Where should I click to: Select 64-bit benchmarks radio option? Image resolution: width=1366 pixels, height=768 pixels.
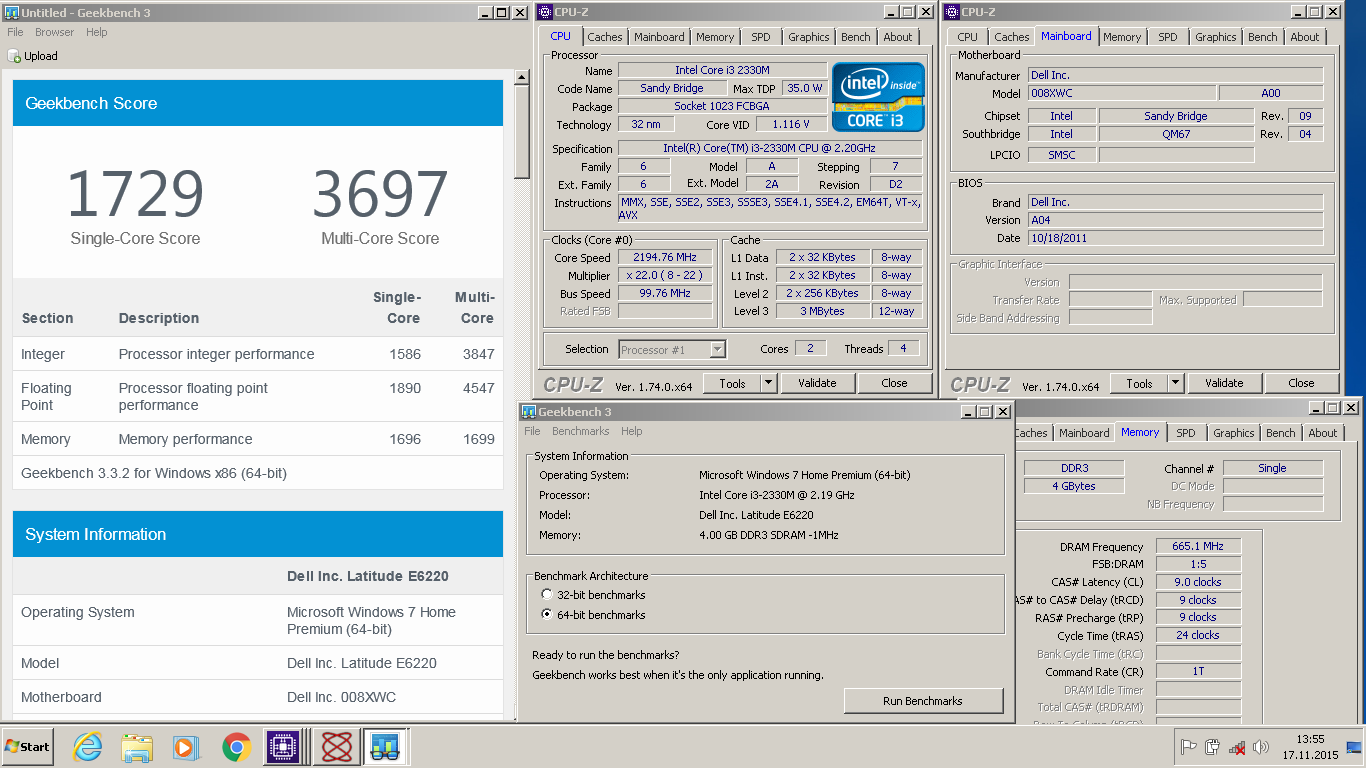coord(547,615)
